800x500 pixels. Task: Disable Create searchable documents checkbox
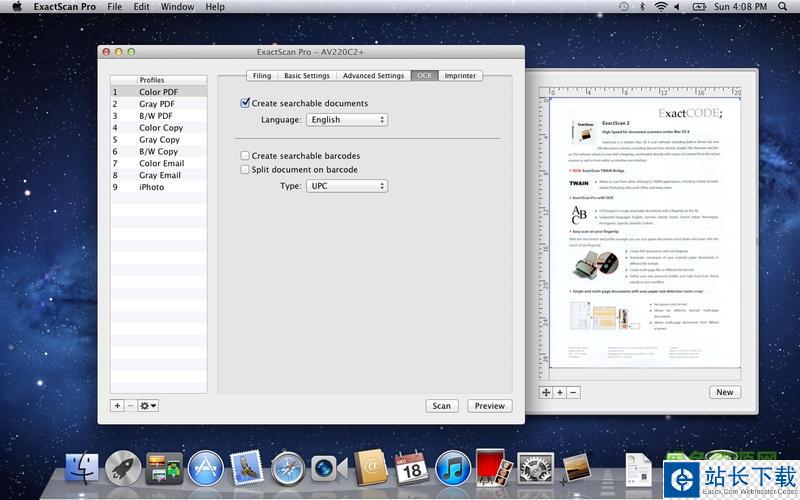tap(245, 103)
